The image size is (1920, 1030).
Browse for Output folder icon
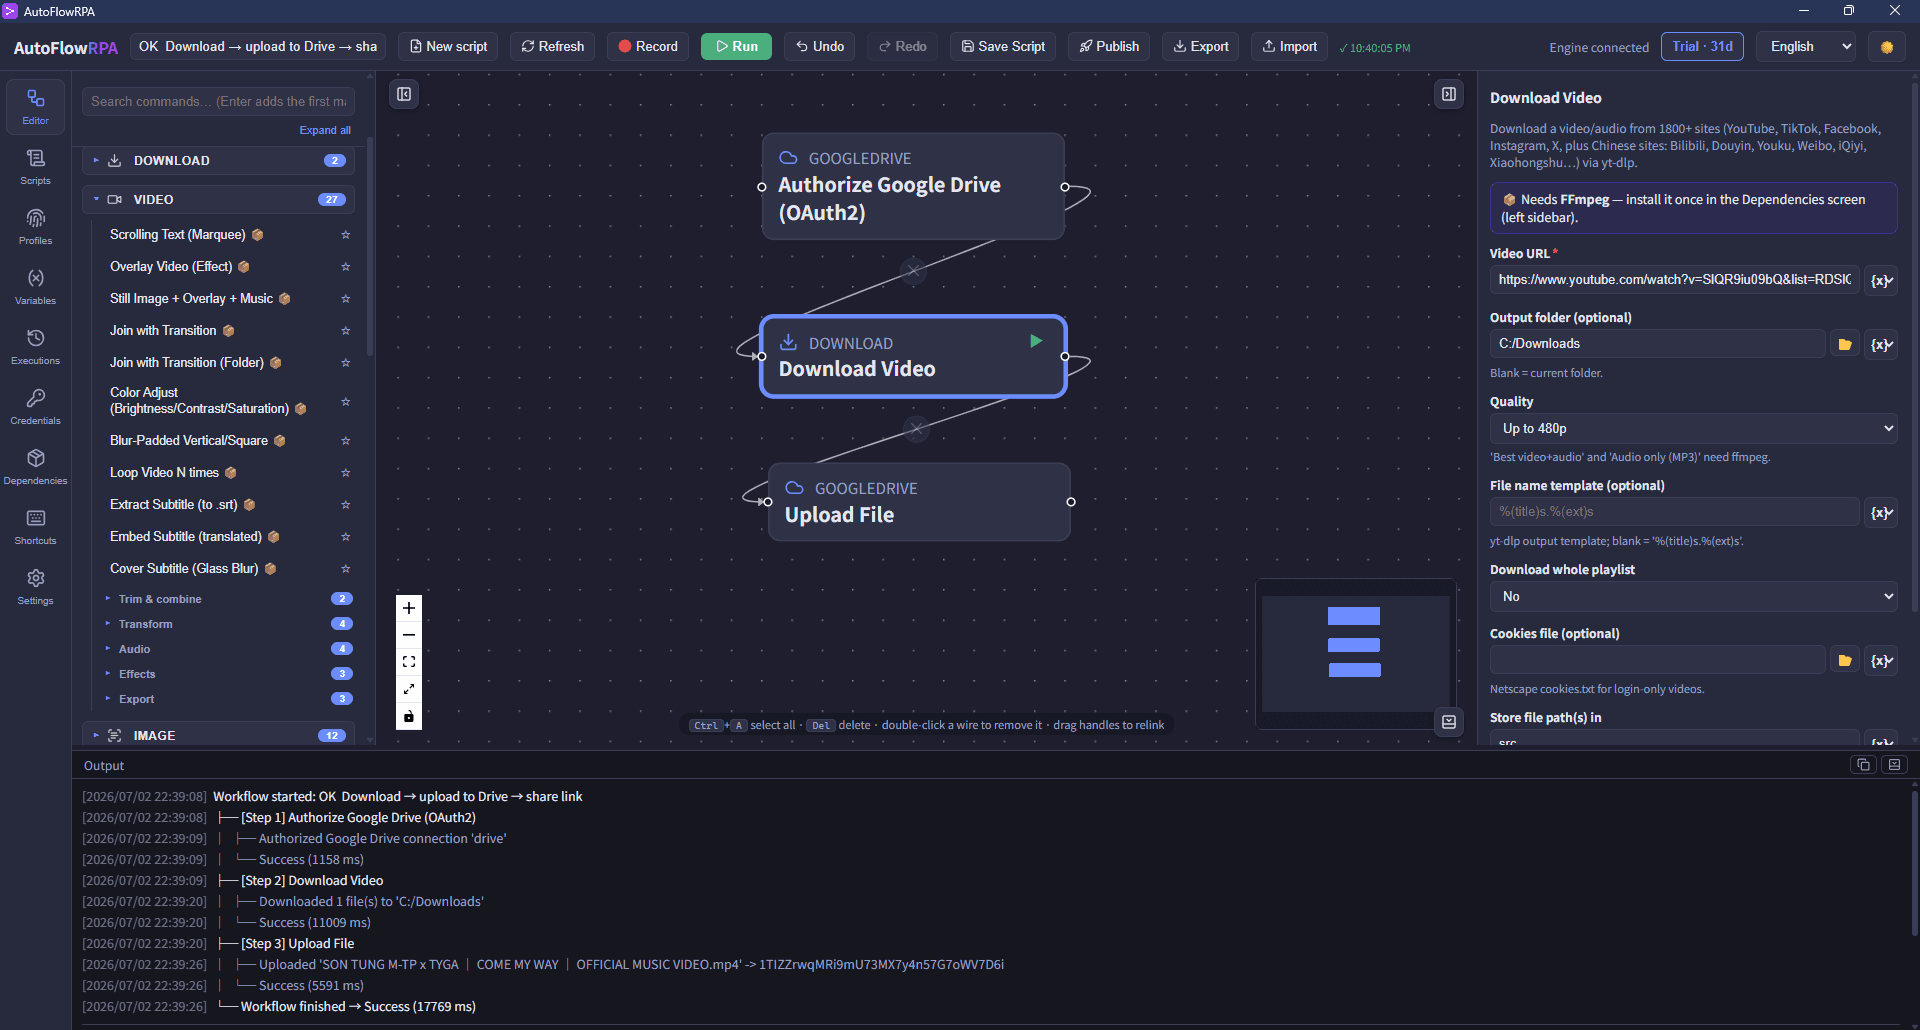(x=1845, y=344)
